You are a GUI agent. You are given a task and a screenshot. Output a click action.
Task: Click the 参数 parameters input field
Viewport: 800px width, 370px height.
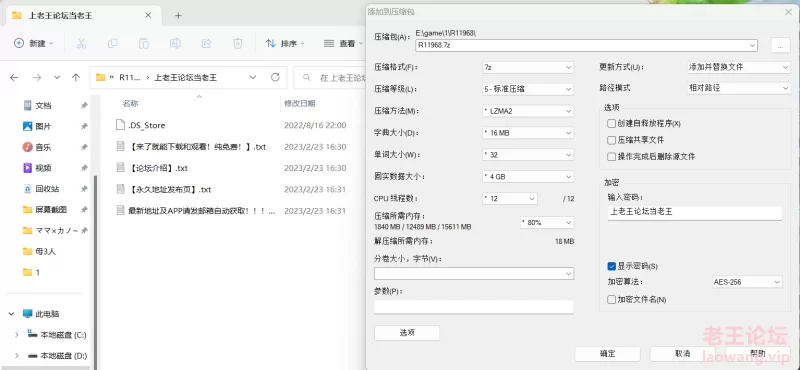click(473, 307)
